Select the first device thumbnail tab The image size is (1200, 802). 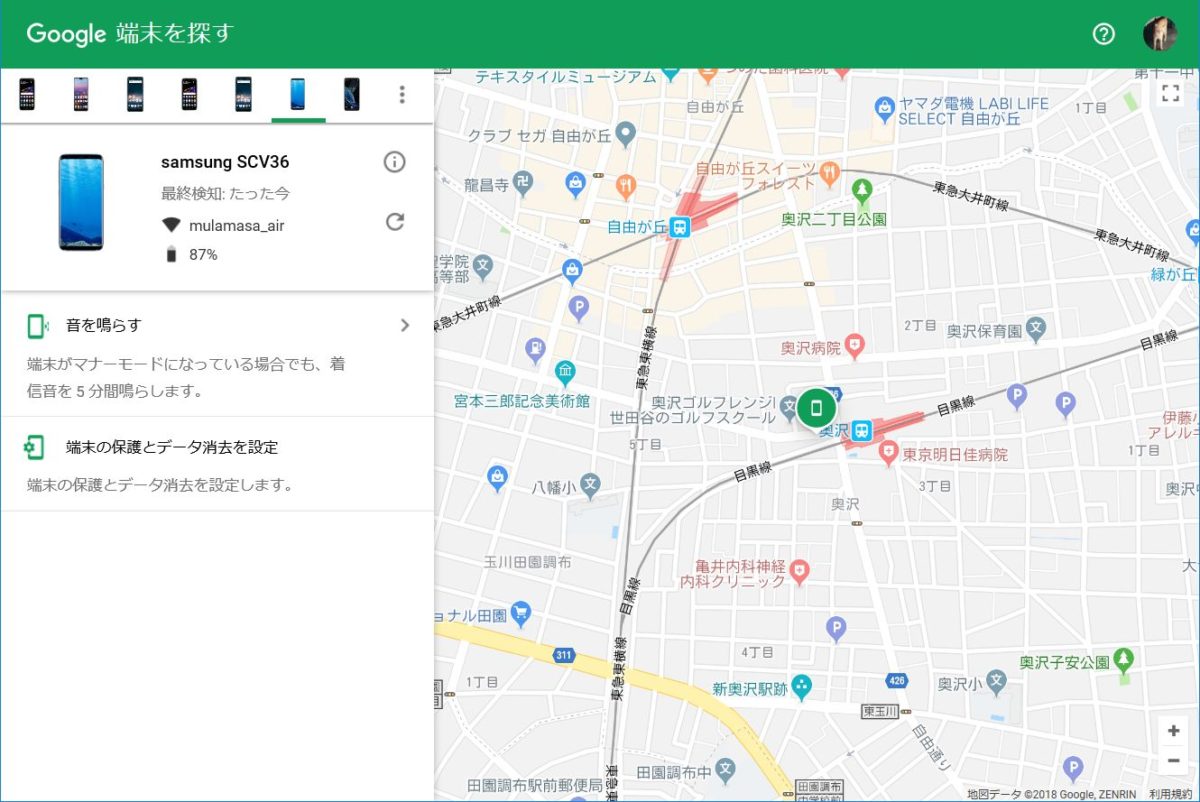27,94
